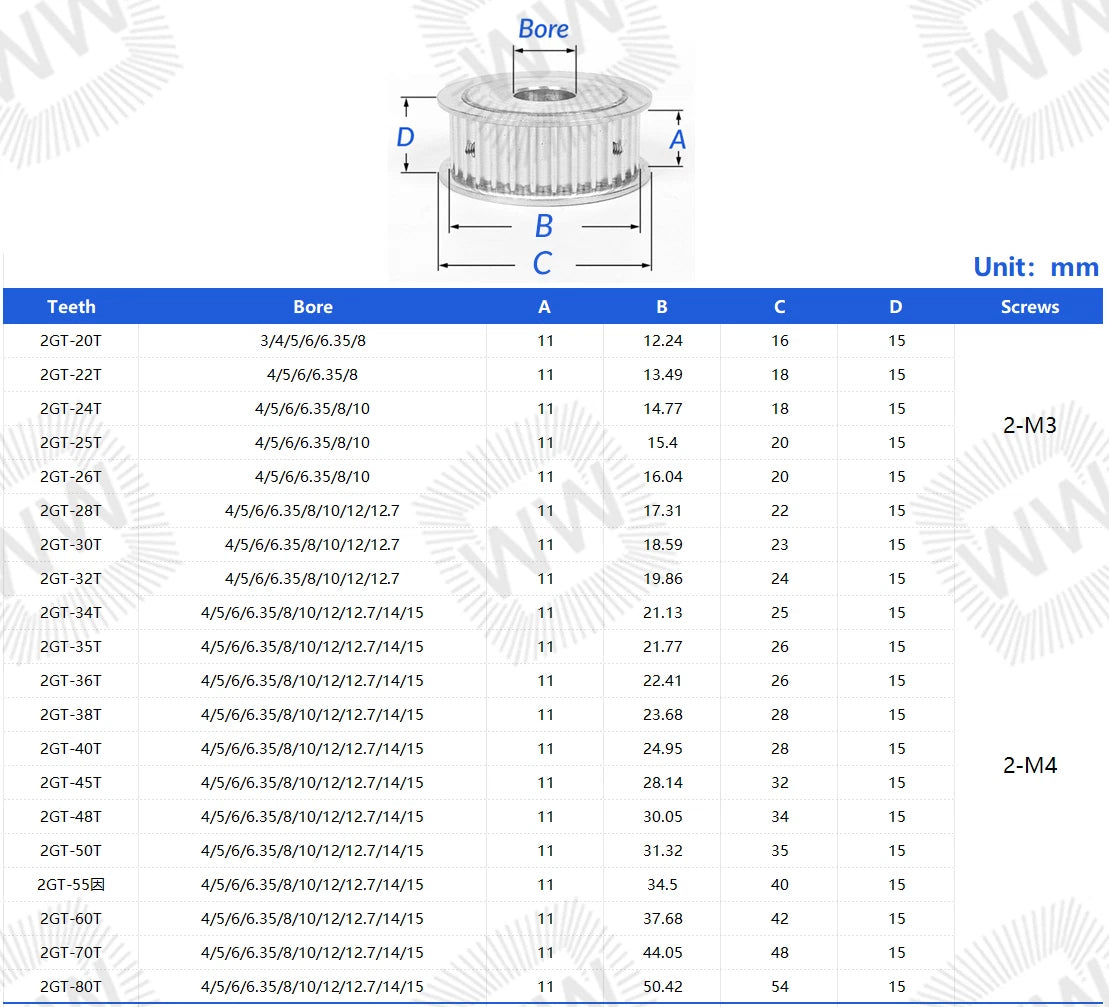Click the B value 17.31
1109x1007 pixels.
pyautogui.click(x=663, y=511)
